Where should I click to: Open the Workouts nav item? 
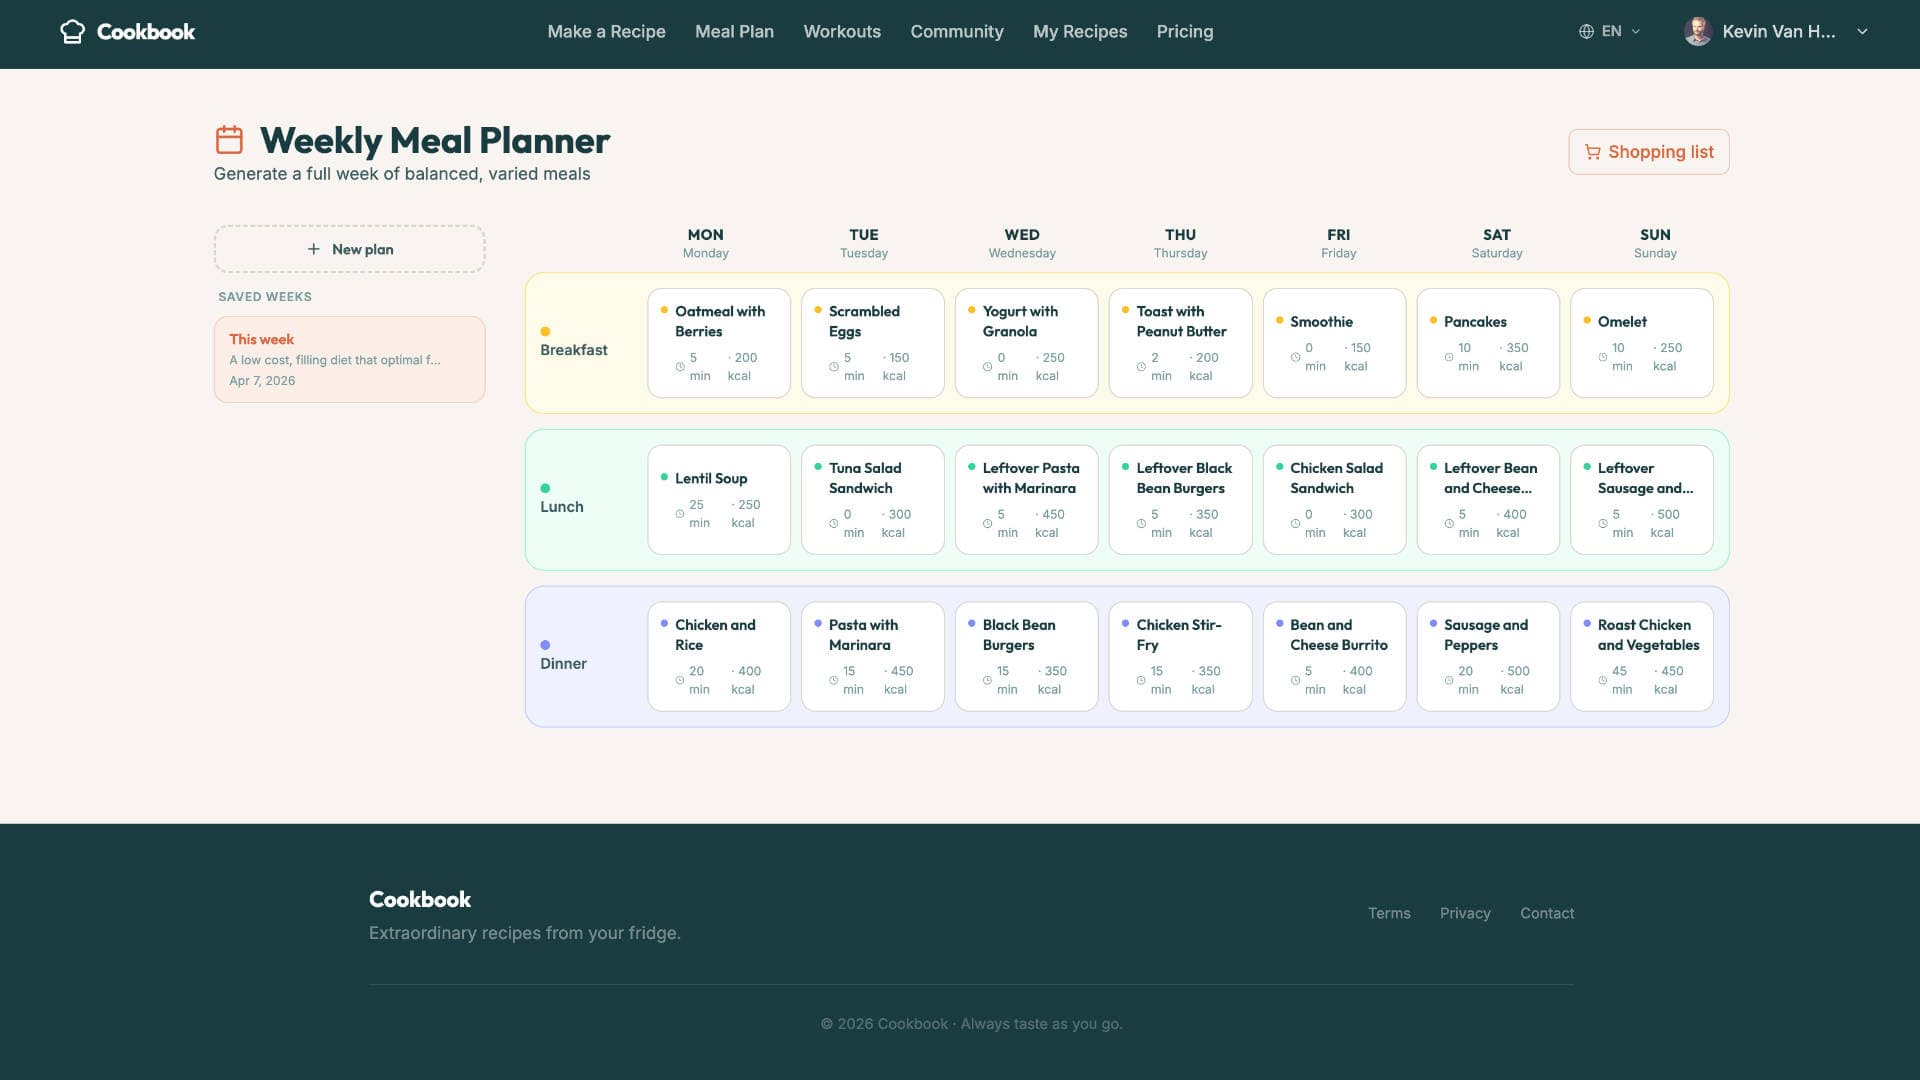click(842, 32)
